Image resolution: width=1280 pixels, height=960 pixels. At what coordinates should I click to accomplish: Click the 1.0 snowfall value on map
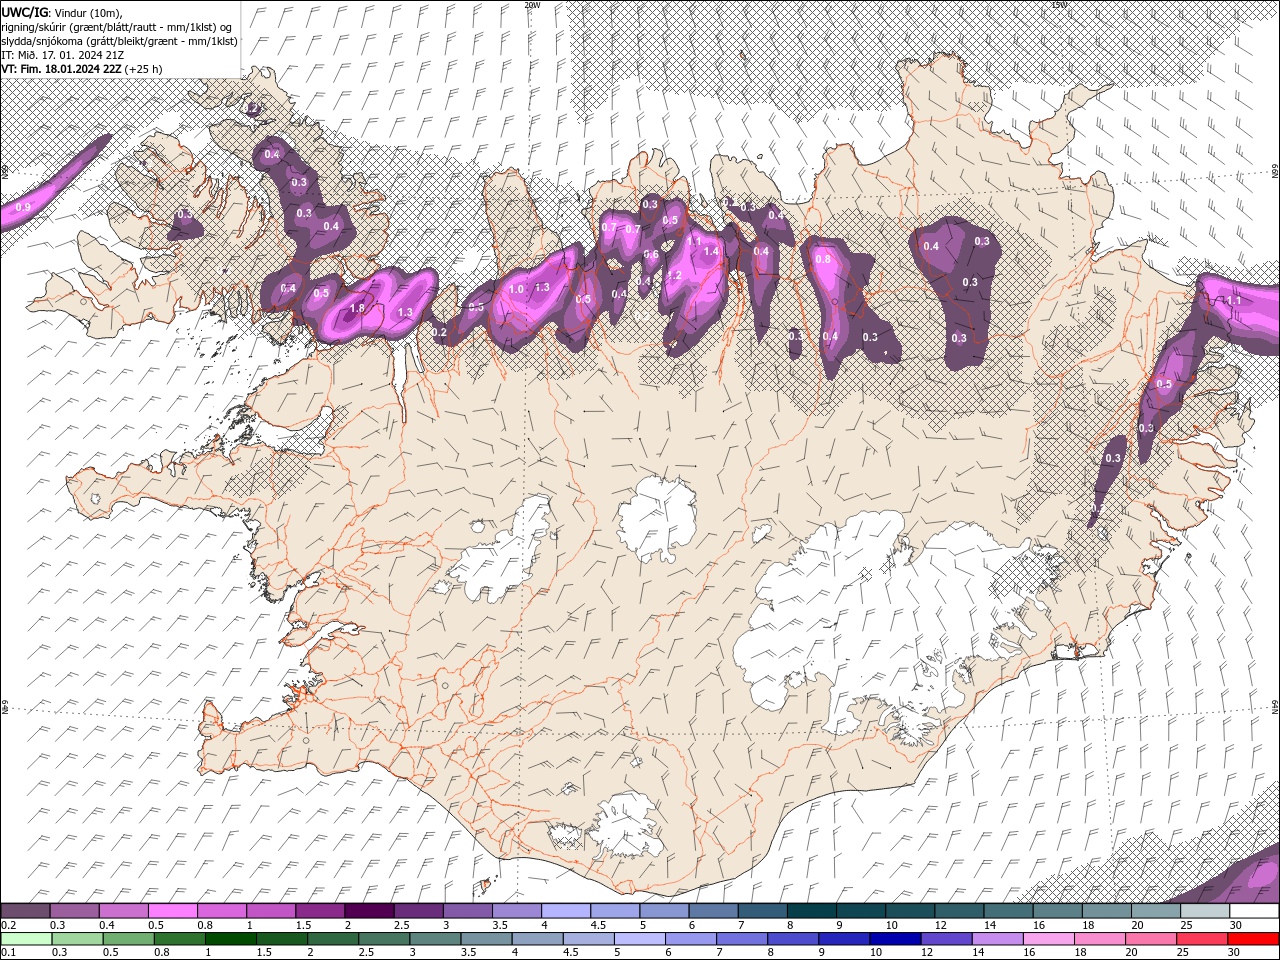click(516, 289)
